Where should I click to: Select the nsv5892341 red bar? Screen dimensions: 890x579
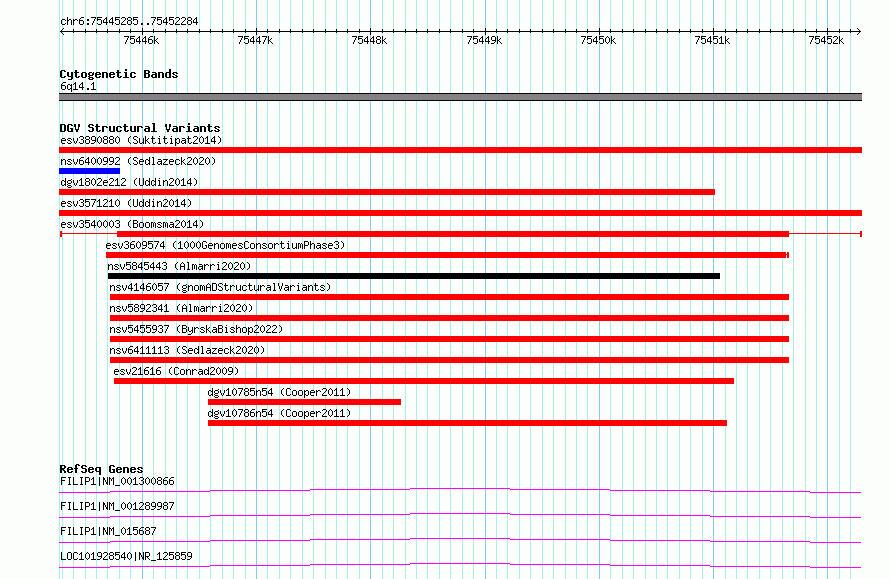pos(450,318)
